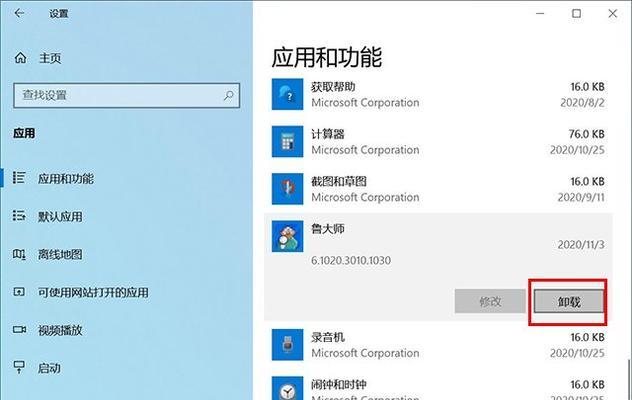Click the 录音机 app icon
This screenshot has height=400, width=632.
tap(287, 345)
